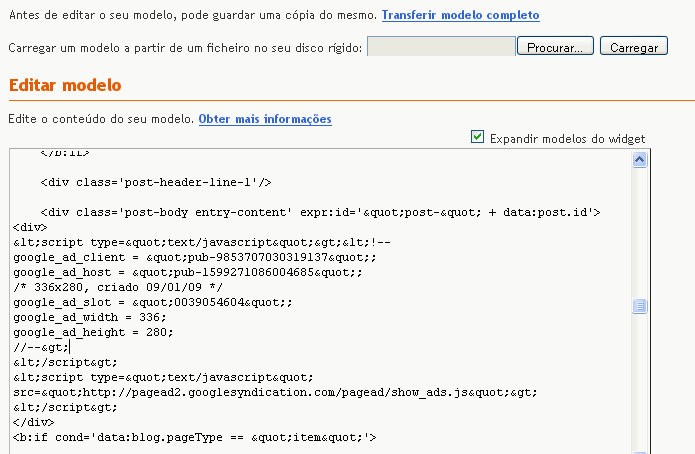Screen dimensions: 695x454
Task: Uncheck Expandir modelos do widget checkbox
Action: (x=477, y=137)
